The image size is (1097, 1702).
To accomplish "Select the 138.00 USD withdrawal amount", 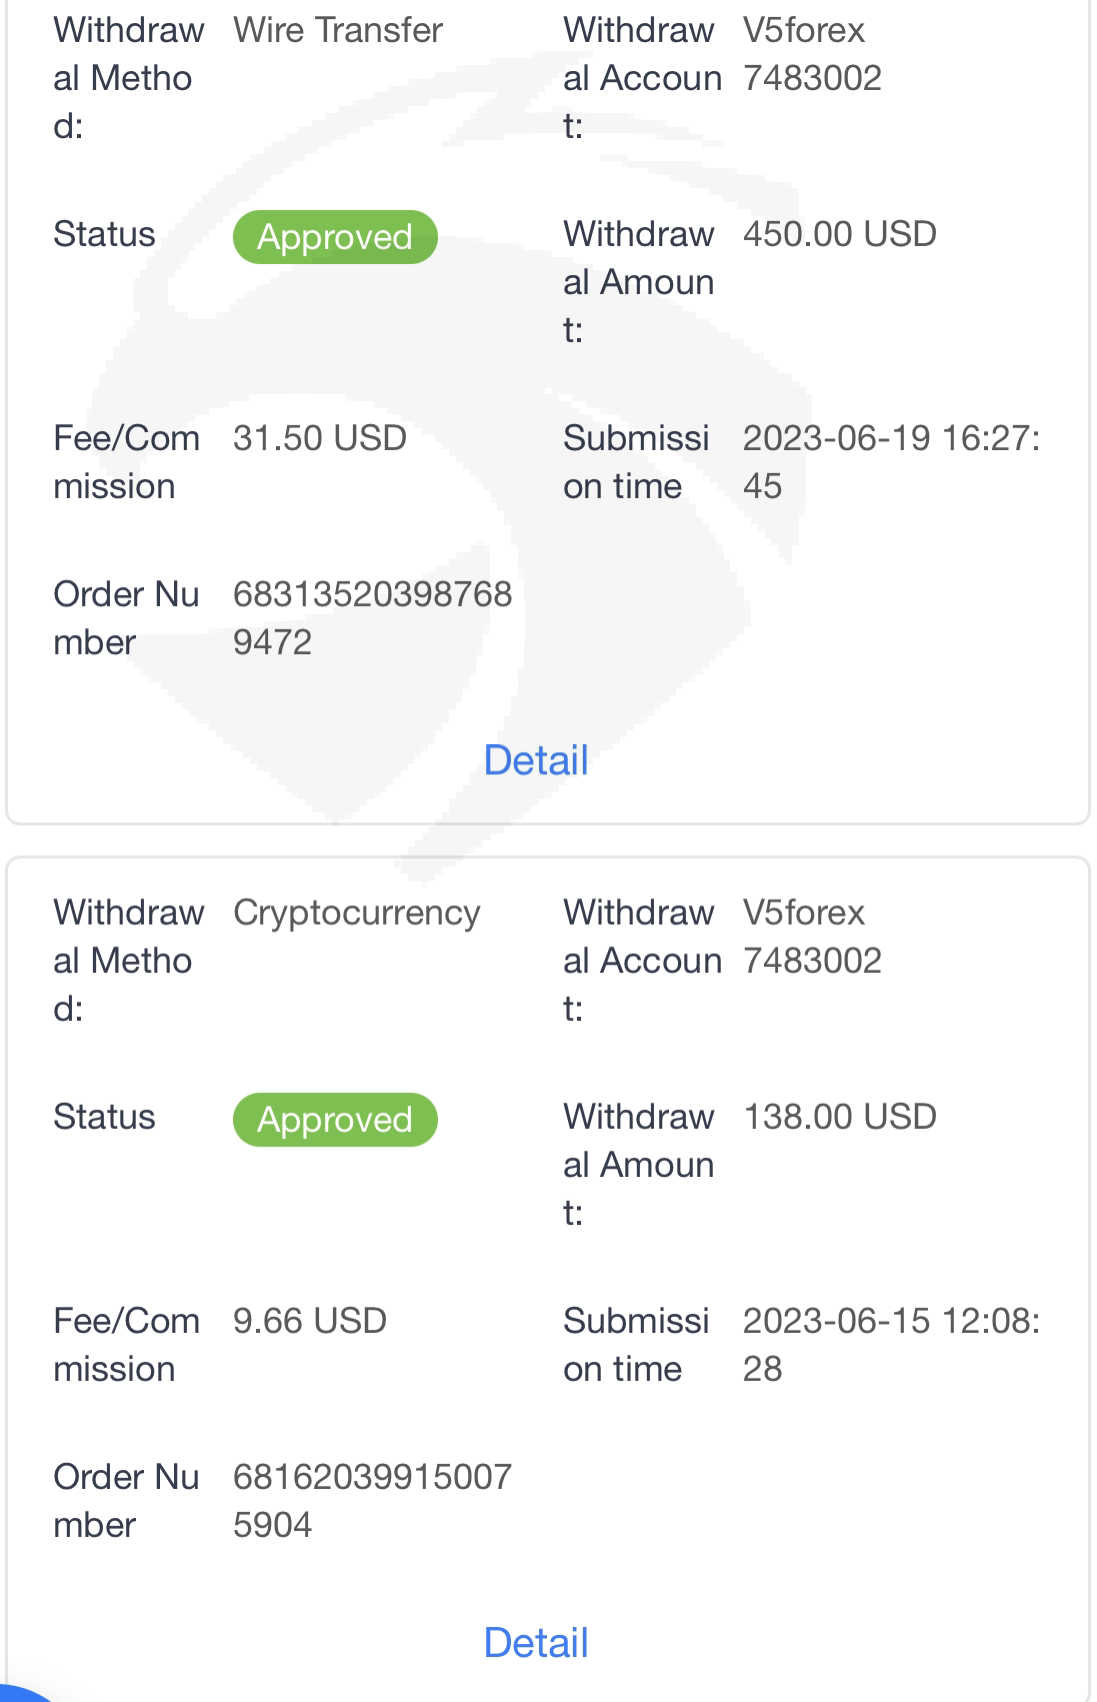I will (x=839, y=1117).
